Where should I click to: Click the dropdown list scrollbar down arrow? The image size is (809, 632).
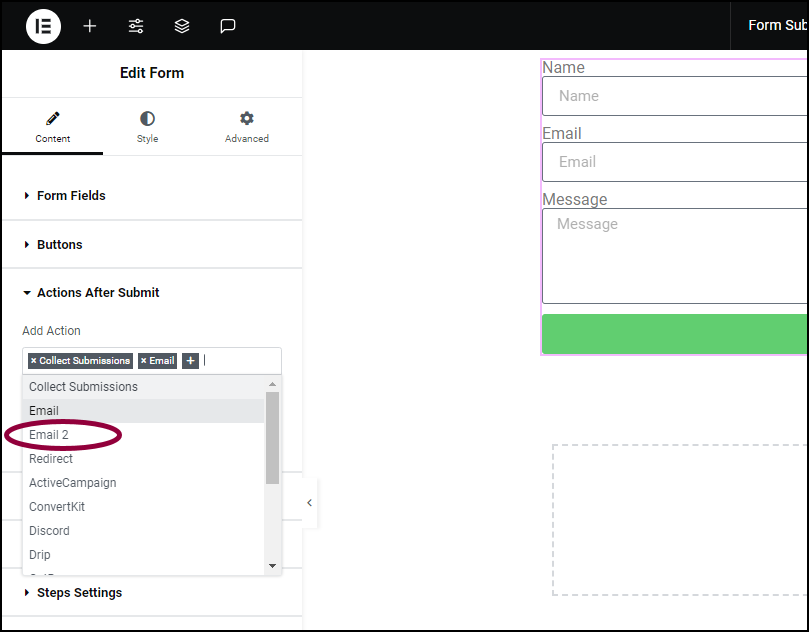(x=272, y=566)
